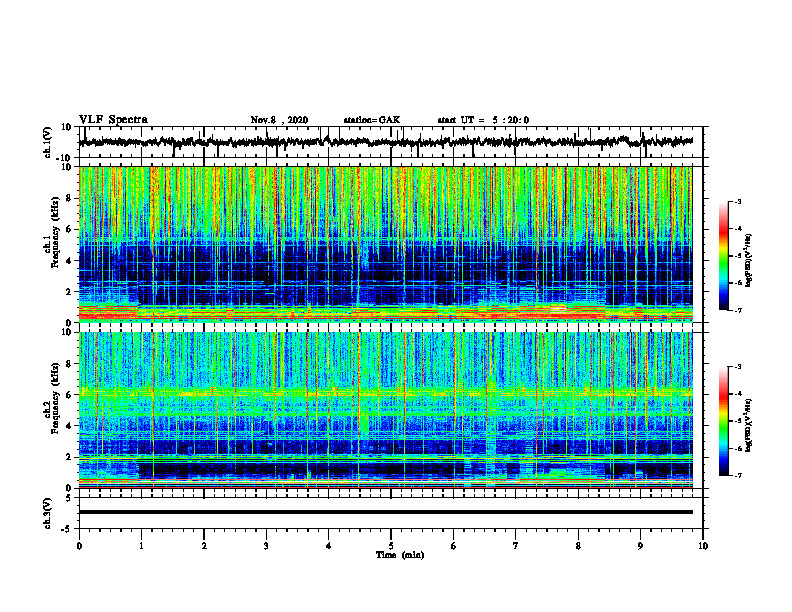
Task: Click the "Time (min)" axis label
Action: pos(400,555)
